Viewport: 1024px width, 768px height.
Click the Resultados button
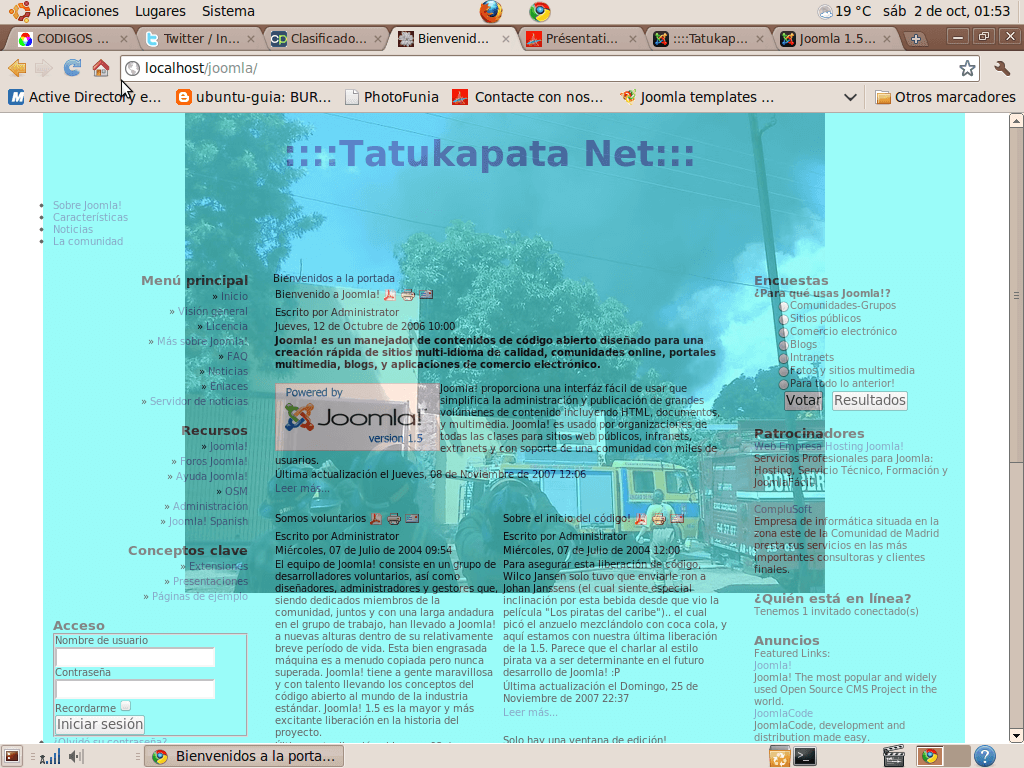[870, 400]
